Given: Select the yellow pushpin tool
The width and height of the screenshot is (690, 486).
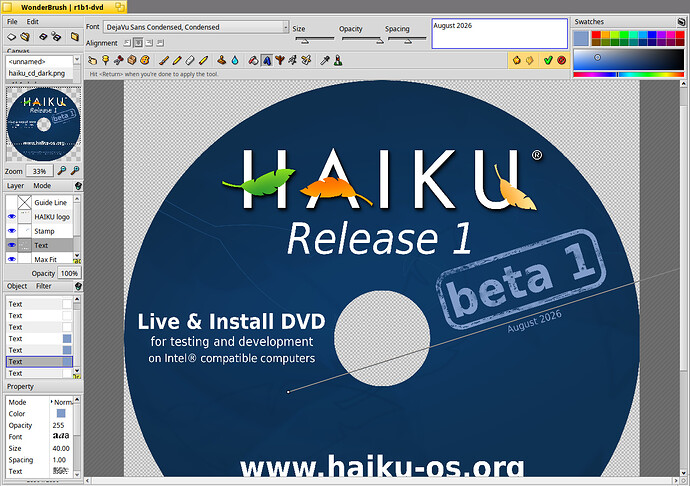Looking at the screenshot, I should coord(105,60).
